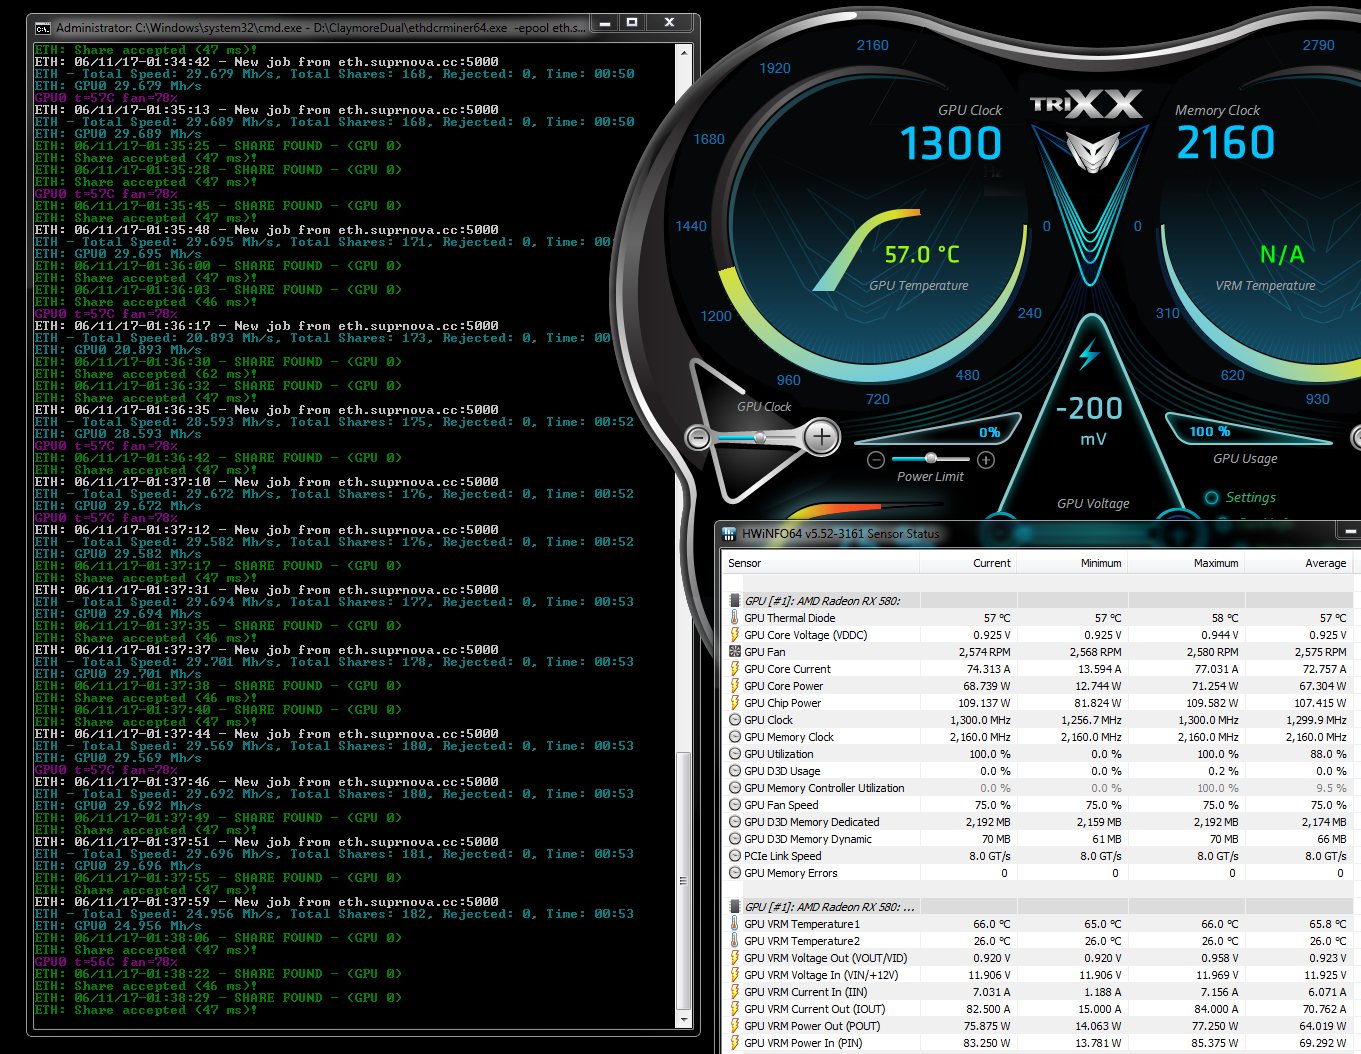1361x1054 pixels.
Task: Open TRIXX Settings
Action: pos(1240,497)
